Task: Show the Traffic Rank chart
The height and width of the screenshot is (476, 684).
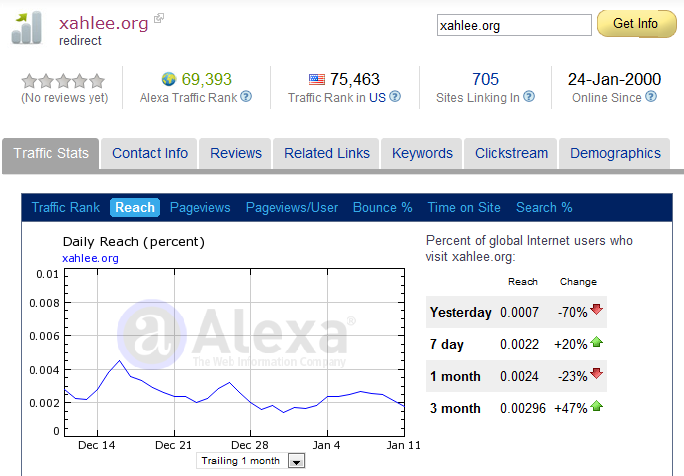Action: coord(66,207)
